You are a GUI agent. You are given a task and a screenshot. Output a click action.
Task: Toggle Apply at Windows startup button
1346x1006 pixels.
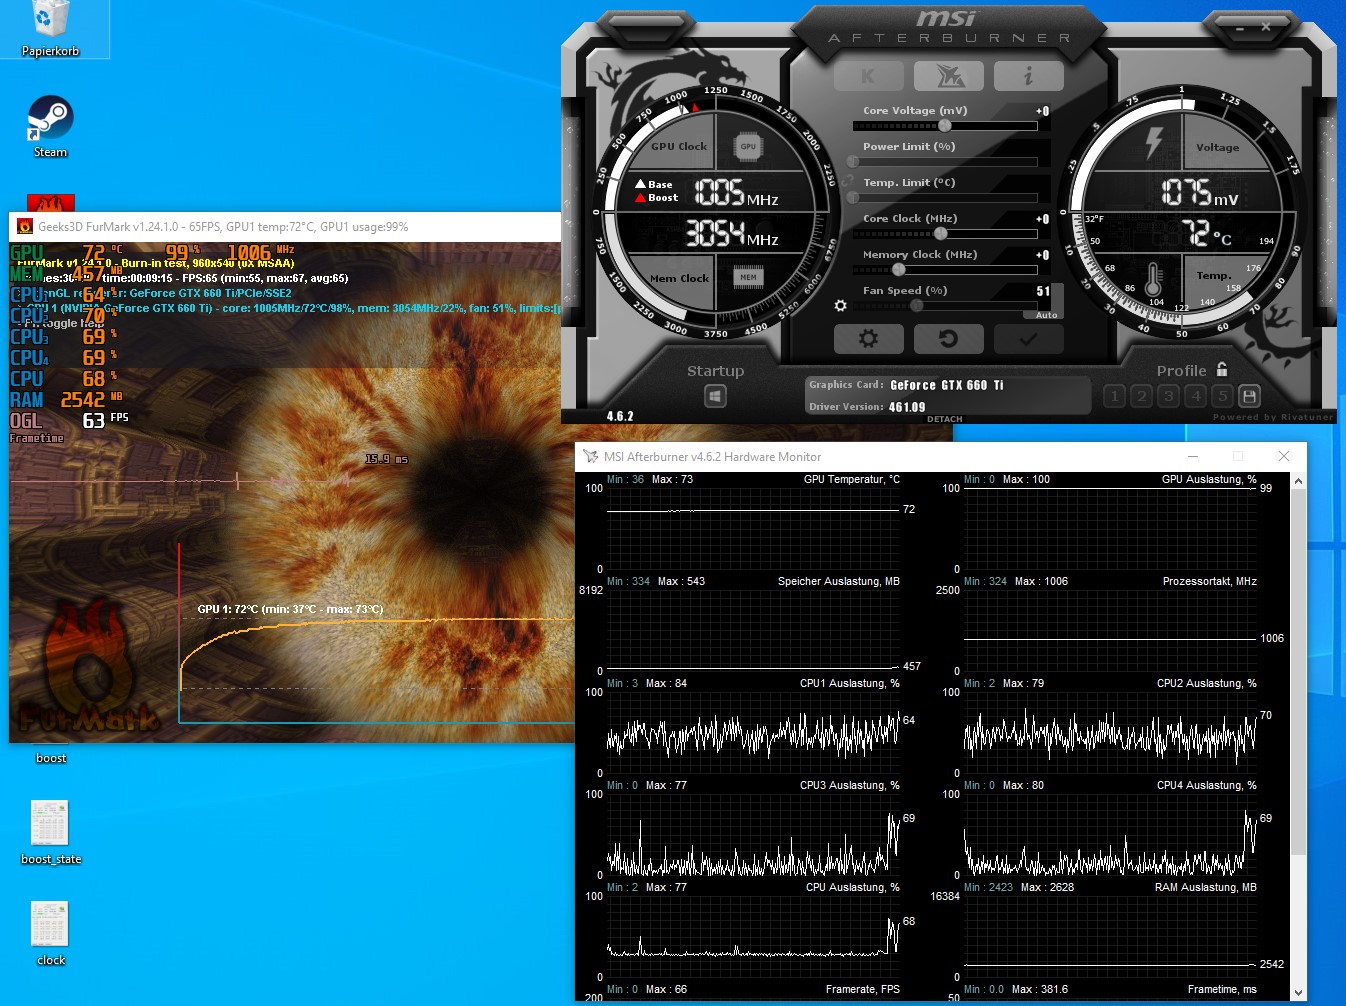point(715,397)
